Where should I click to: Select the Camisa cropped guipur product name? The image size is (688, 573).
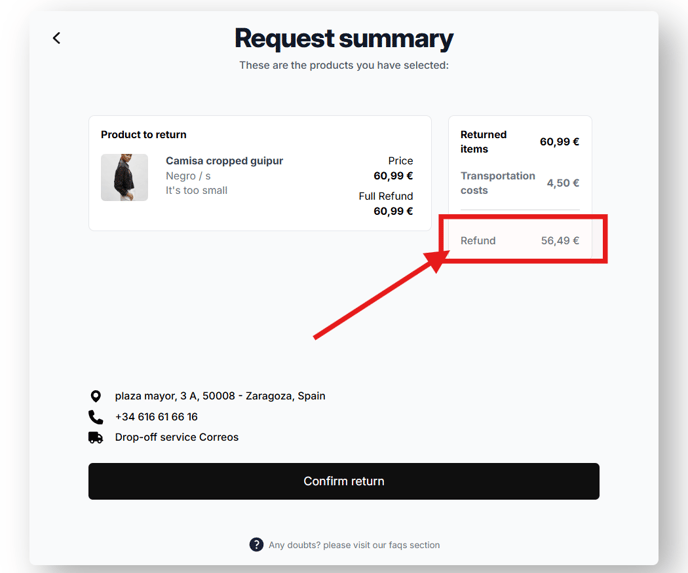coord(224,161)
